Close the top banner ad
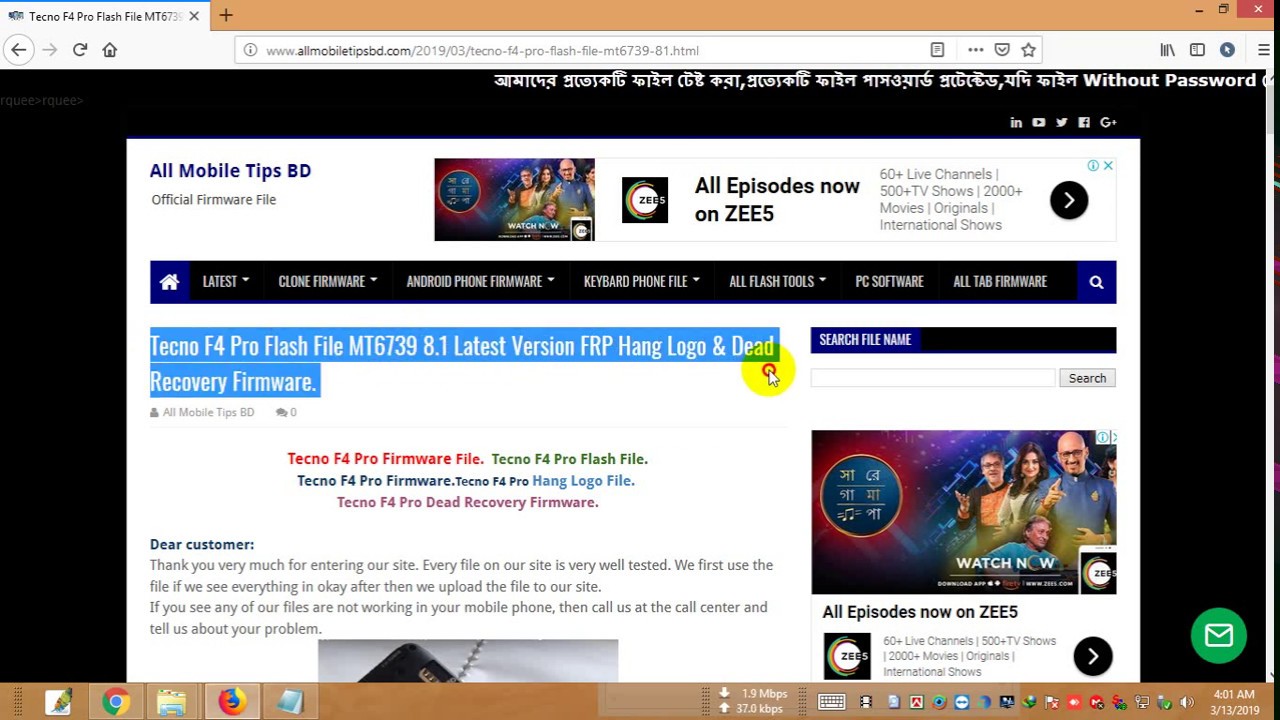This screenshot has width=1280, height=720. [x=1108, y=165]
